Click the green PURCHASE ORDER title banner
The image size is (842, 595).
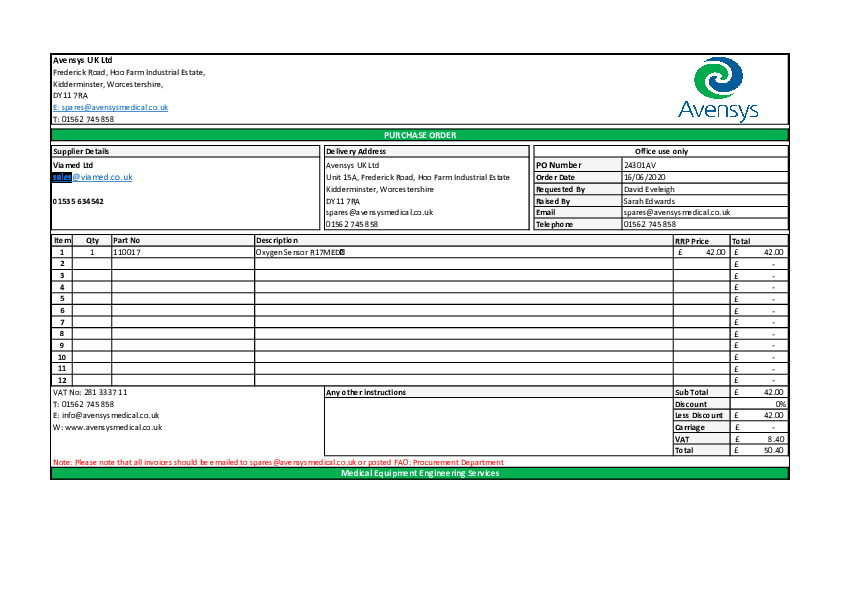(x=420, y=134)
